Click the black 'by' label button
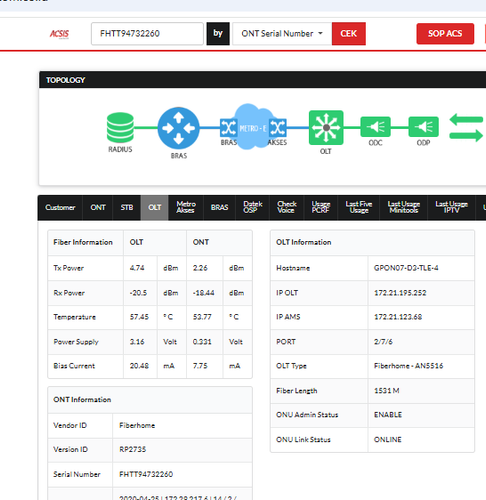The height and width of the screenshot is (500, 486). (x=218, y=34)
